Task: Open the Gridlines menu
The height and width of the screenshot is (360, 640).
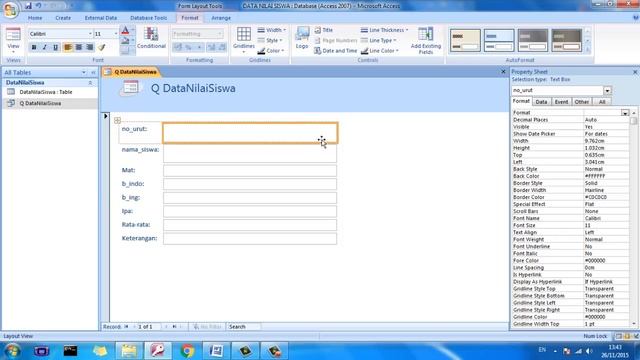Action: [244, 40]
